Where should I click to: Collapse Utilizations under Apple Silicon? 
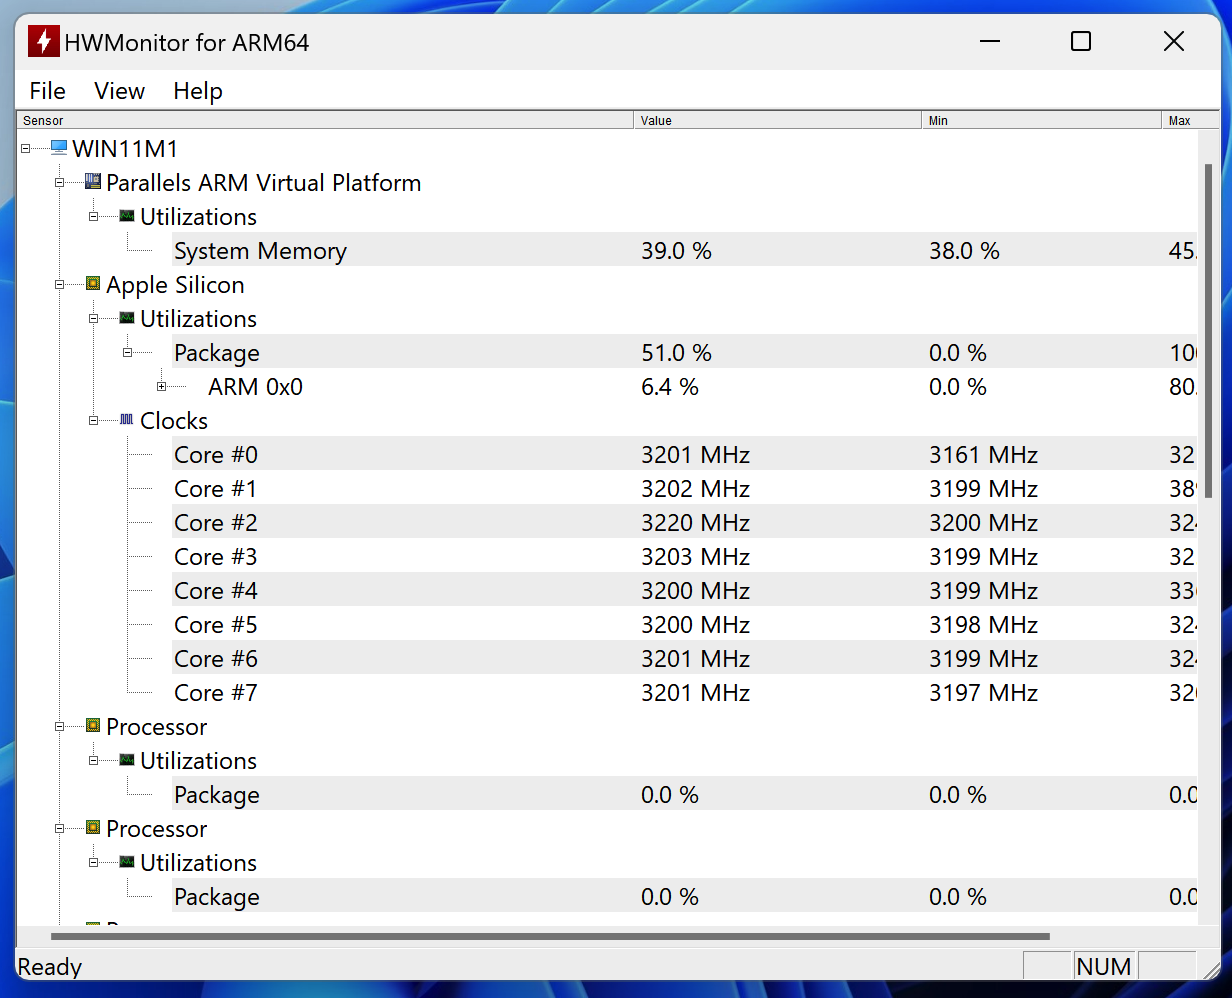point(94,319)
